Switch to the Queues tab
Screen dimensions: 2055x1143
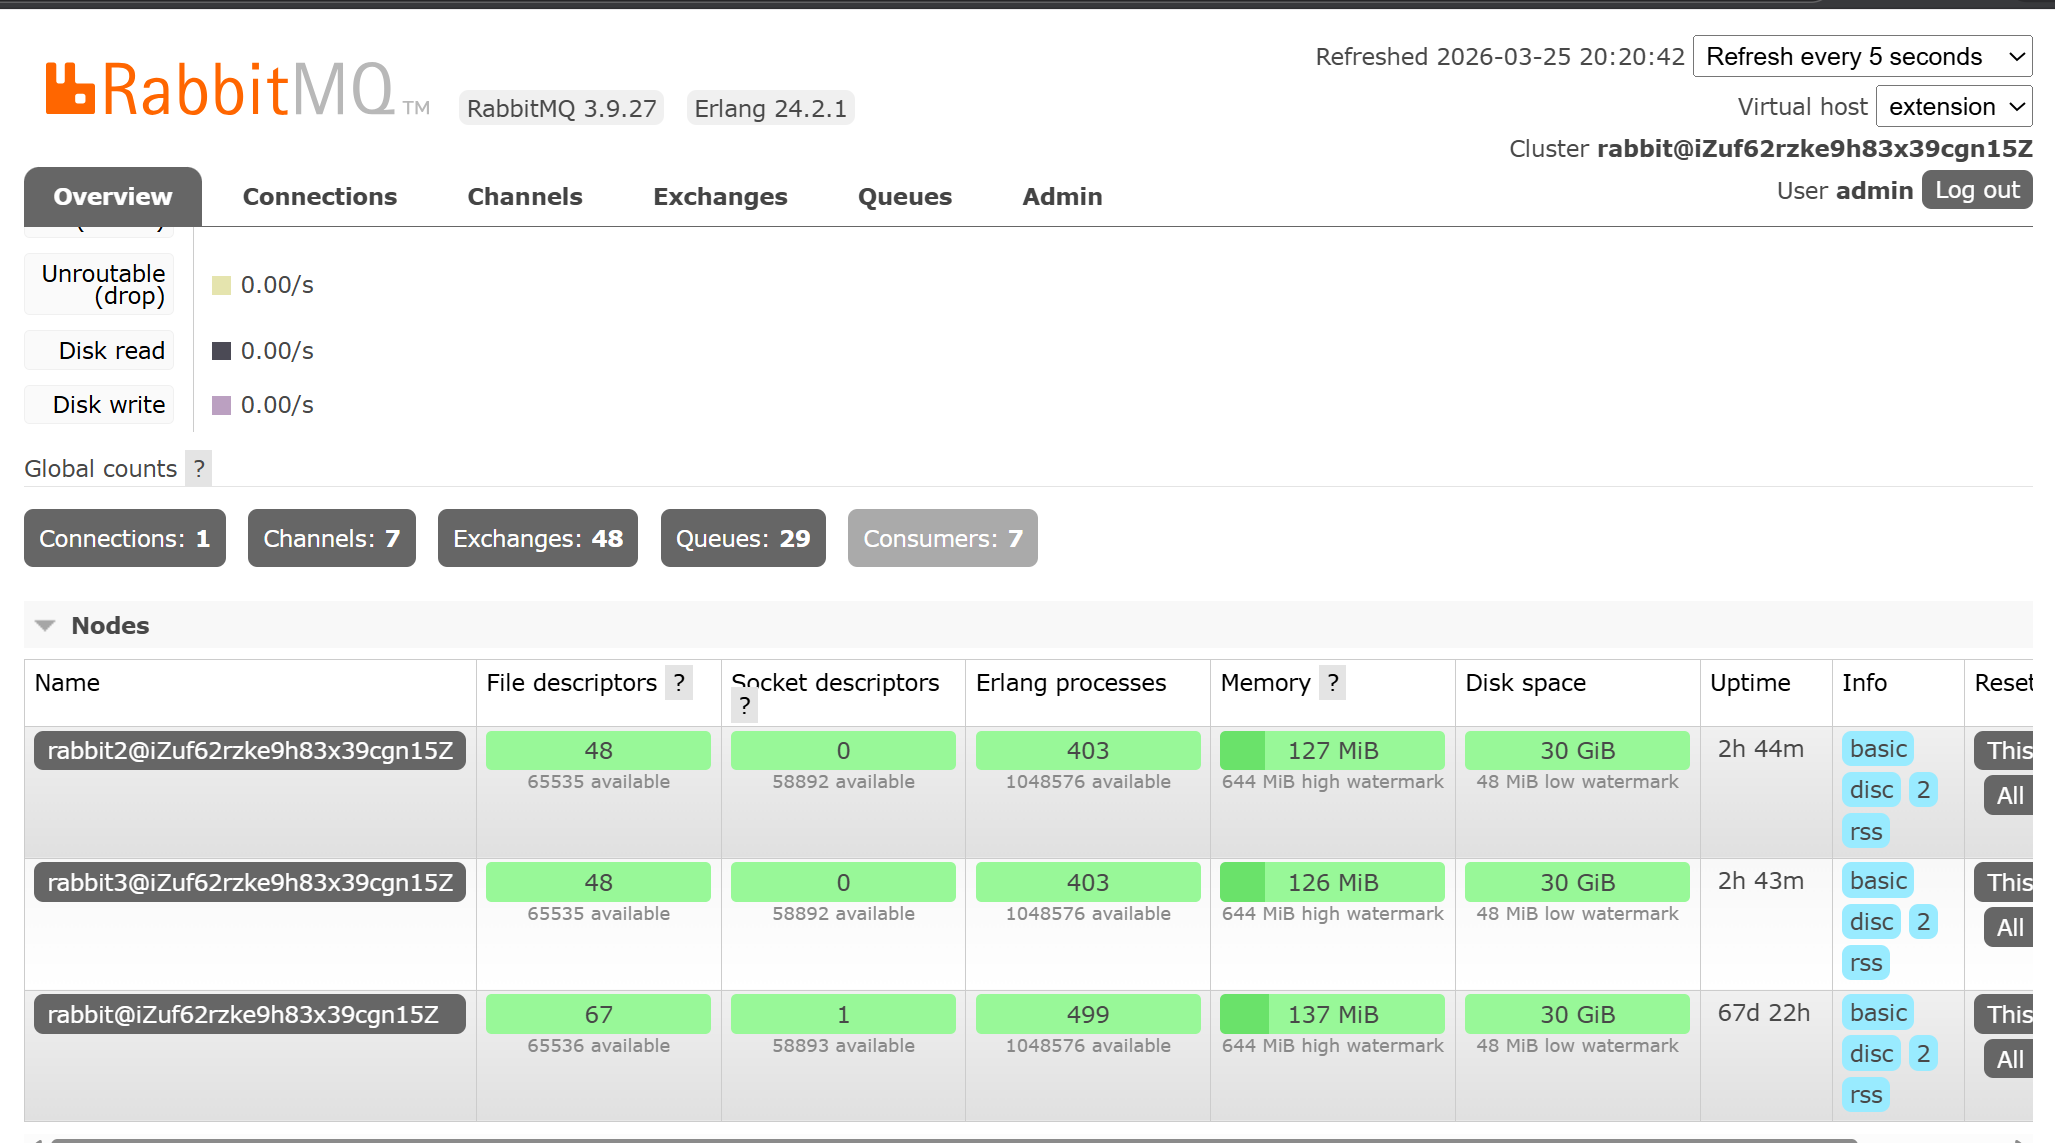904,197
